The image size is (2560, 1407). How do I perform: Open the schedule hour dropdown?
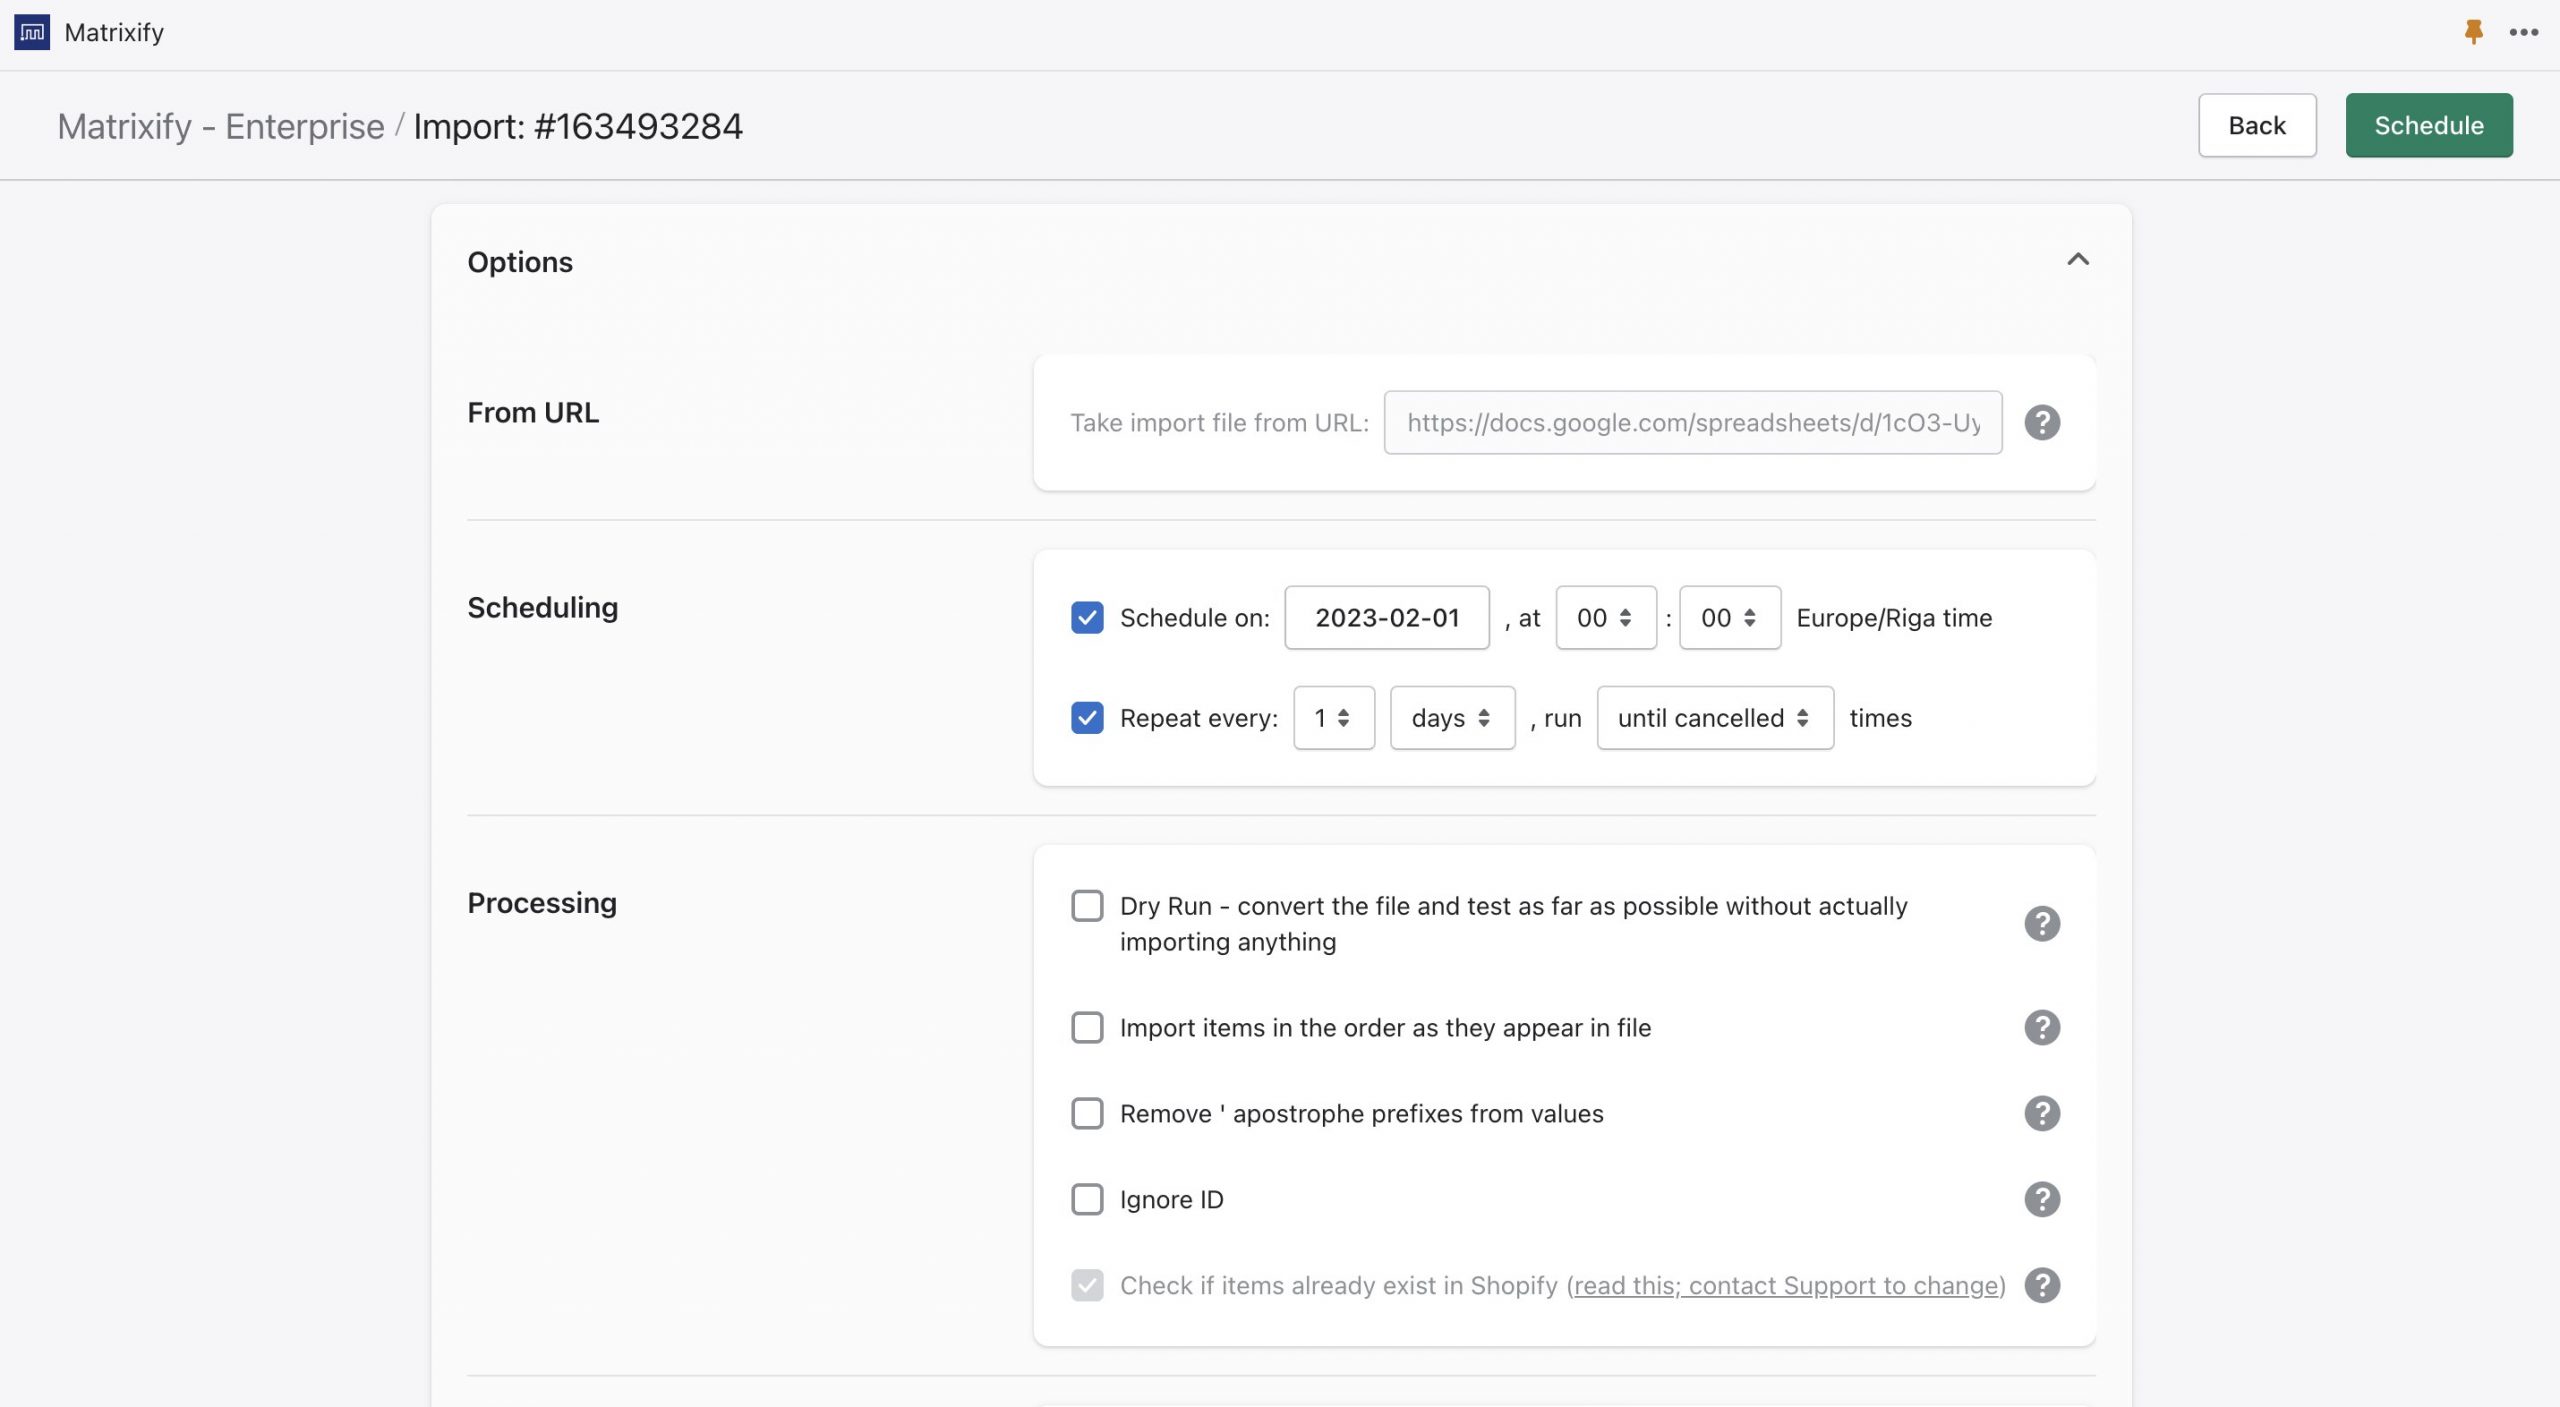coord(1605,618)
